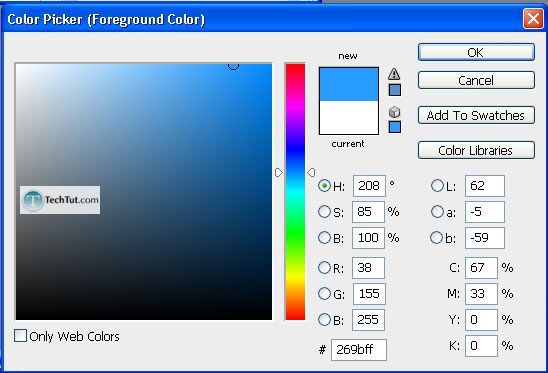Click the a field showing -5
The height and width of the screenshot is (373, 548).
[x=485, y=212]
